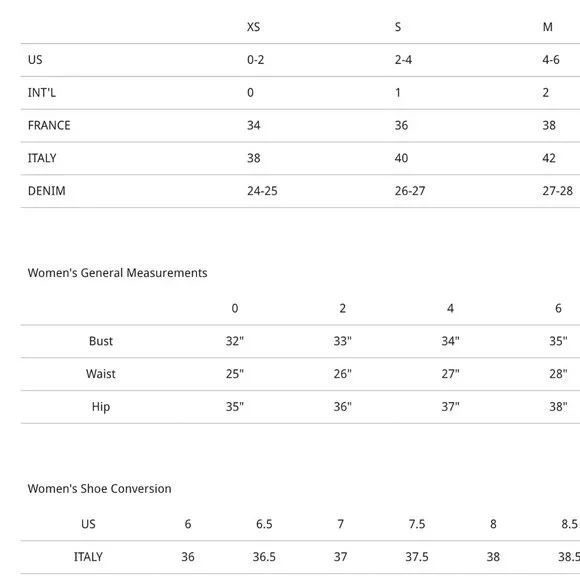Image resolution: width=580 pixels, height=580 pixels.
Task: Select the M column header
Action: (547, 27)
